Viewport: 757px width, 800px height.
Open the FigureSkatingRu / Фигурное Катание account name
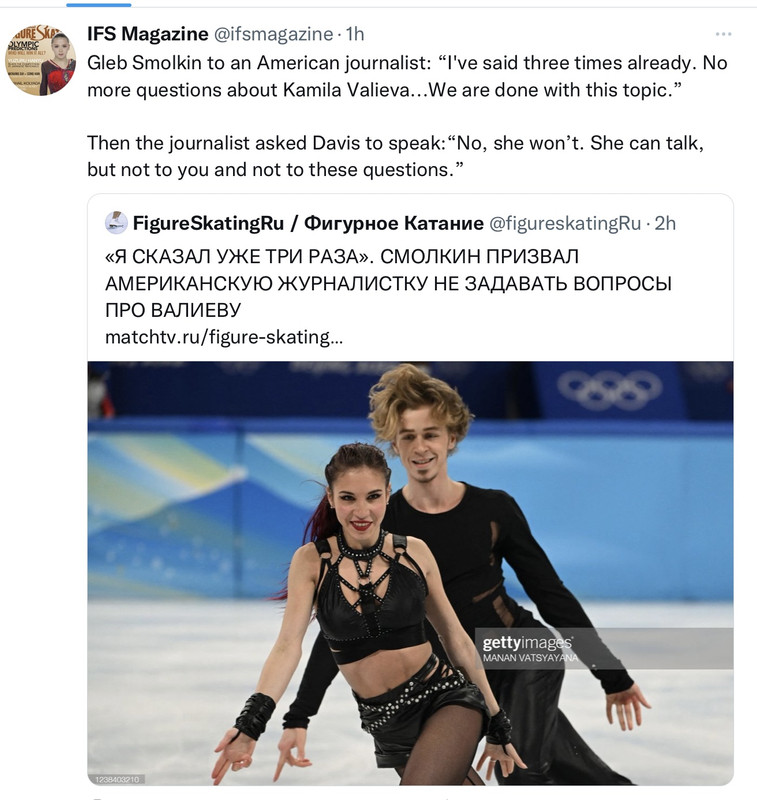click(x=308, y=223)
